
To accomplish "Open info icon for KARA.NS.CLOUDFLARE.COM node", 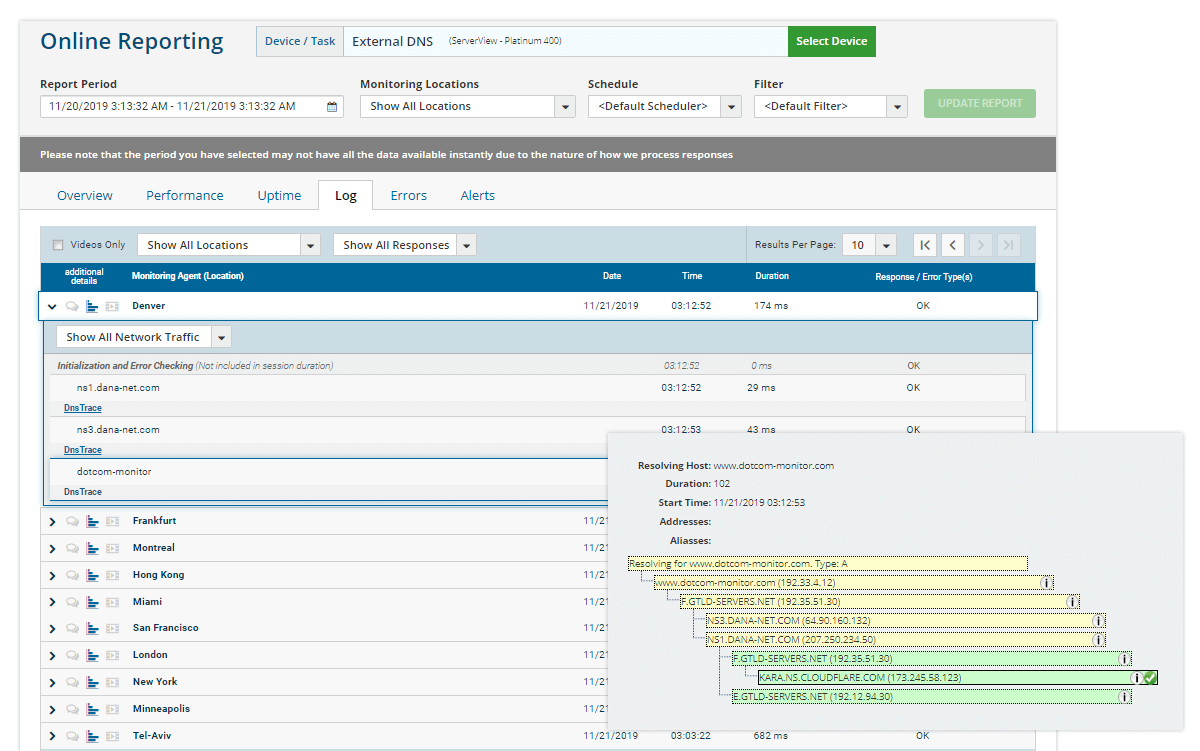I will (1136, 678).
